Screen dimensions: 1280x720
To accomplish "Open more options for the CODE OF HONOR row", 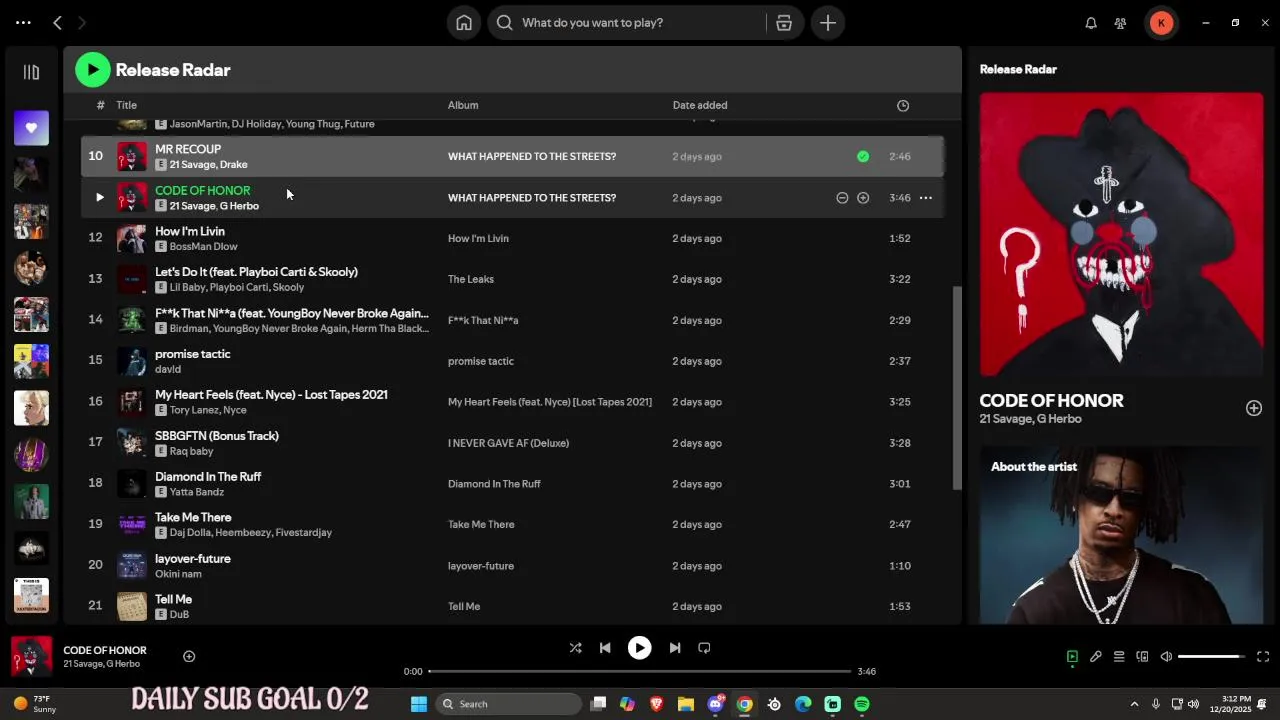I will (x=926, y=198).
